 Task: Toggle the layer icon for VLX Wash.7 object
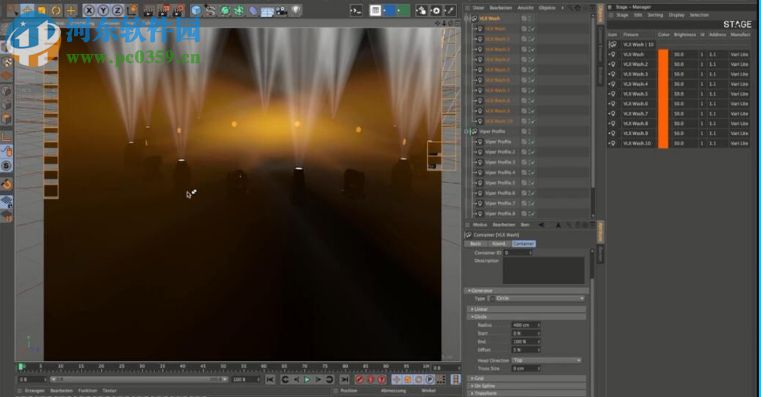coord(524,90)
